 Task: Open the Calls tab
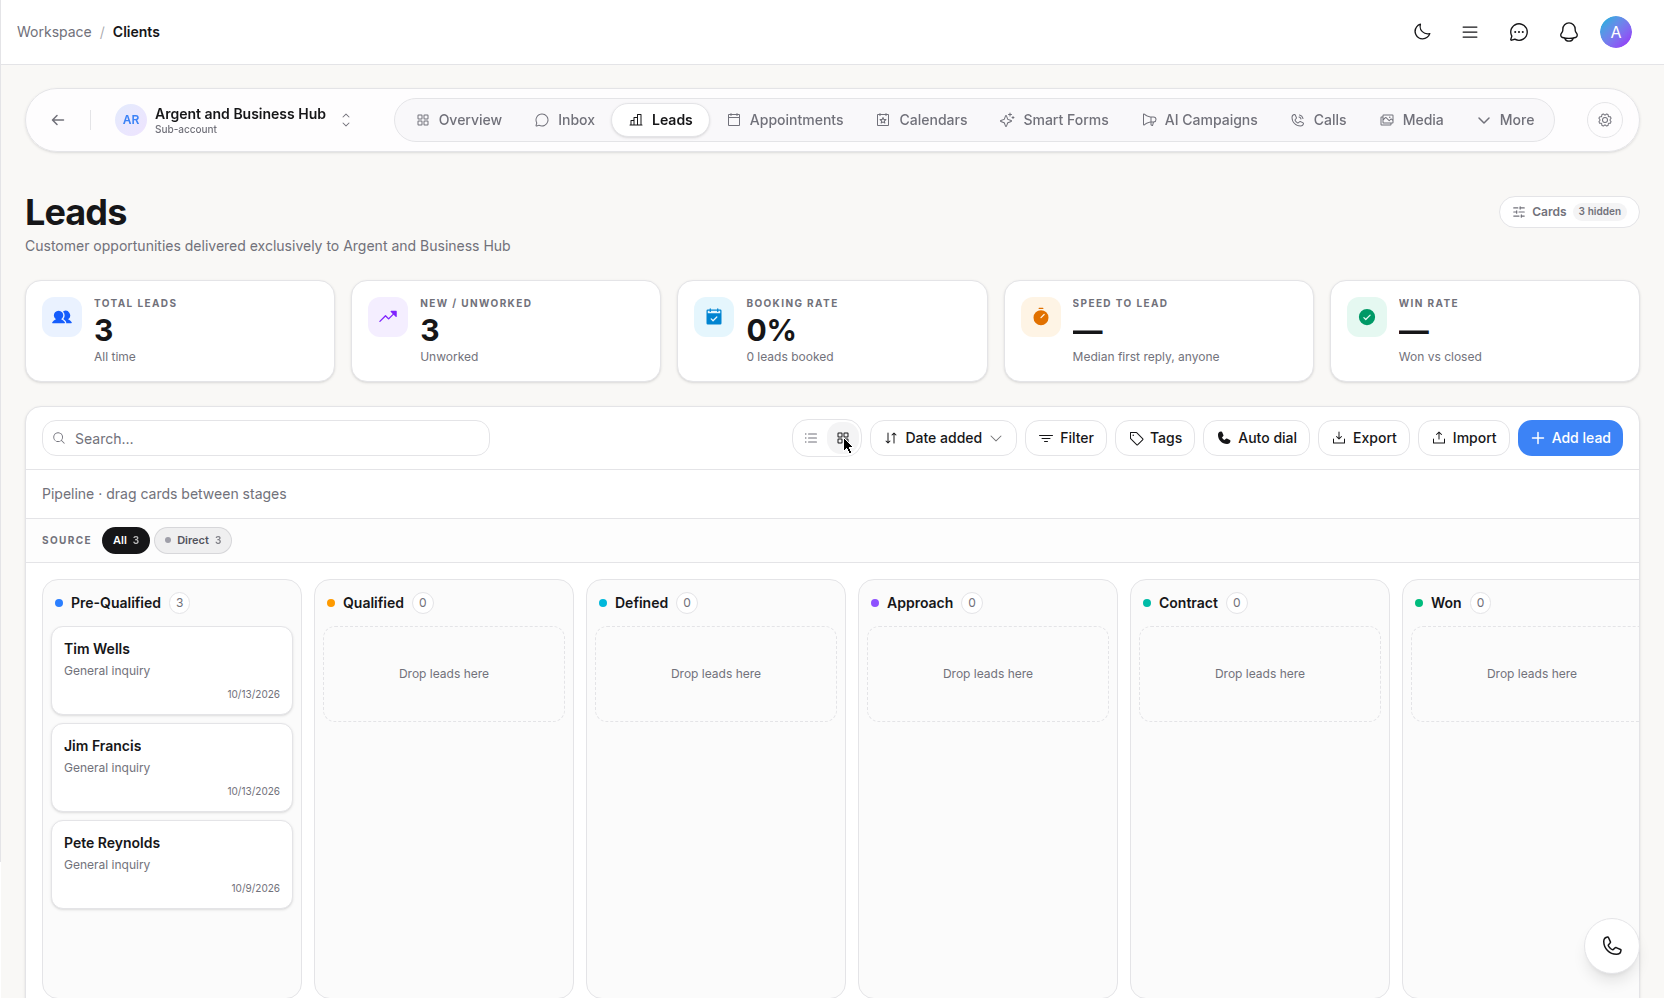point(1319,120)
